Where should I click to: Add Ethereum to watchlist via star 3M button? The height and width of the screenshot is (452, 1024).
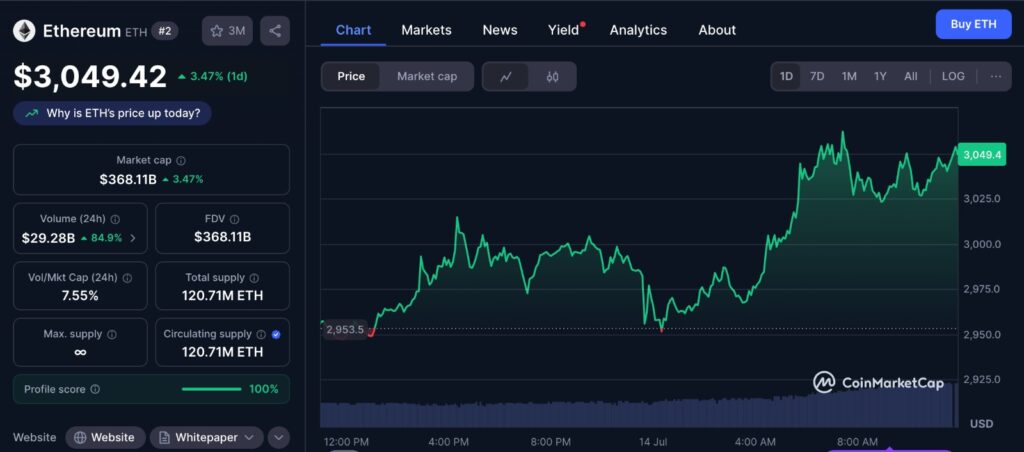coord(227,31)
